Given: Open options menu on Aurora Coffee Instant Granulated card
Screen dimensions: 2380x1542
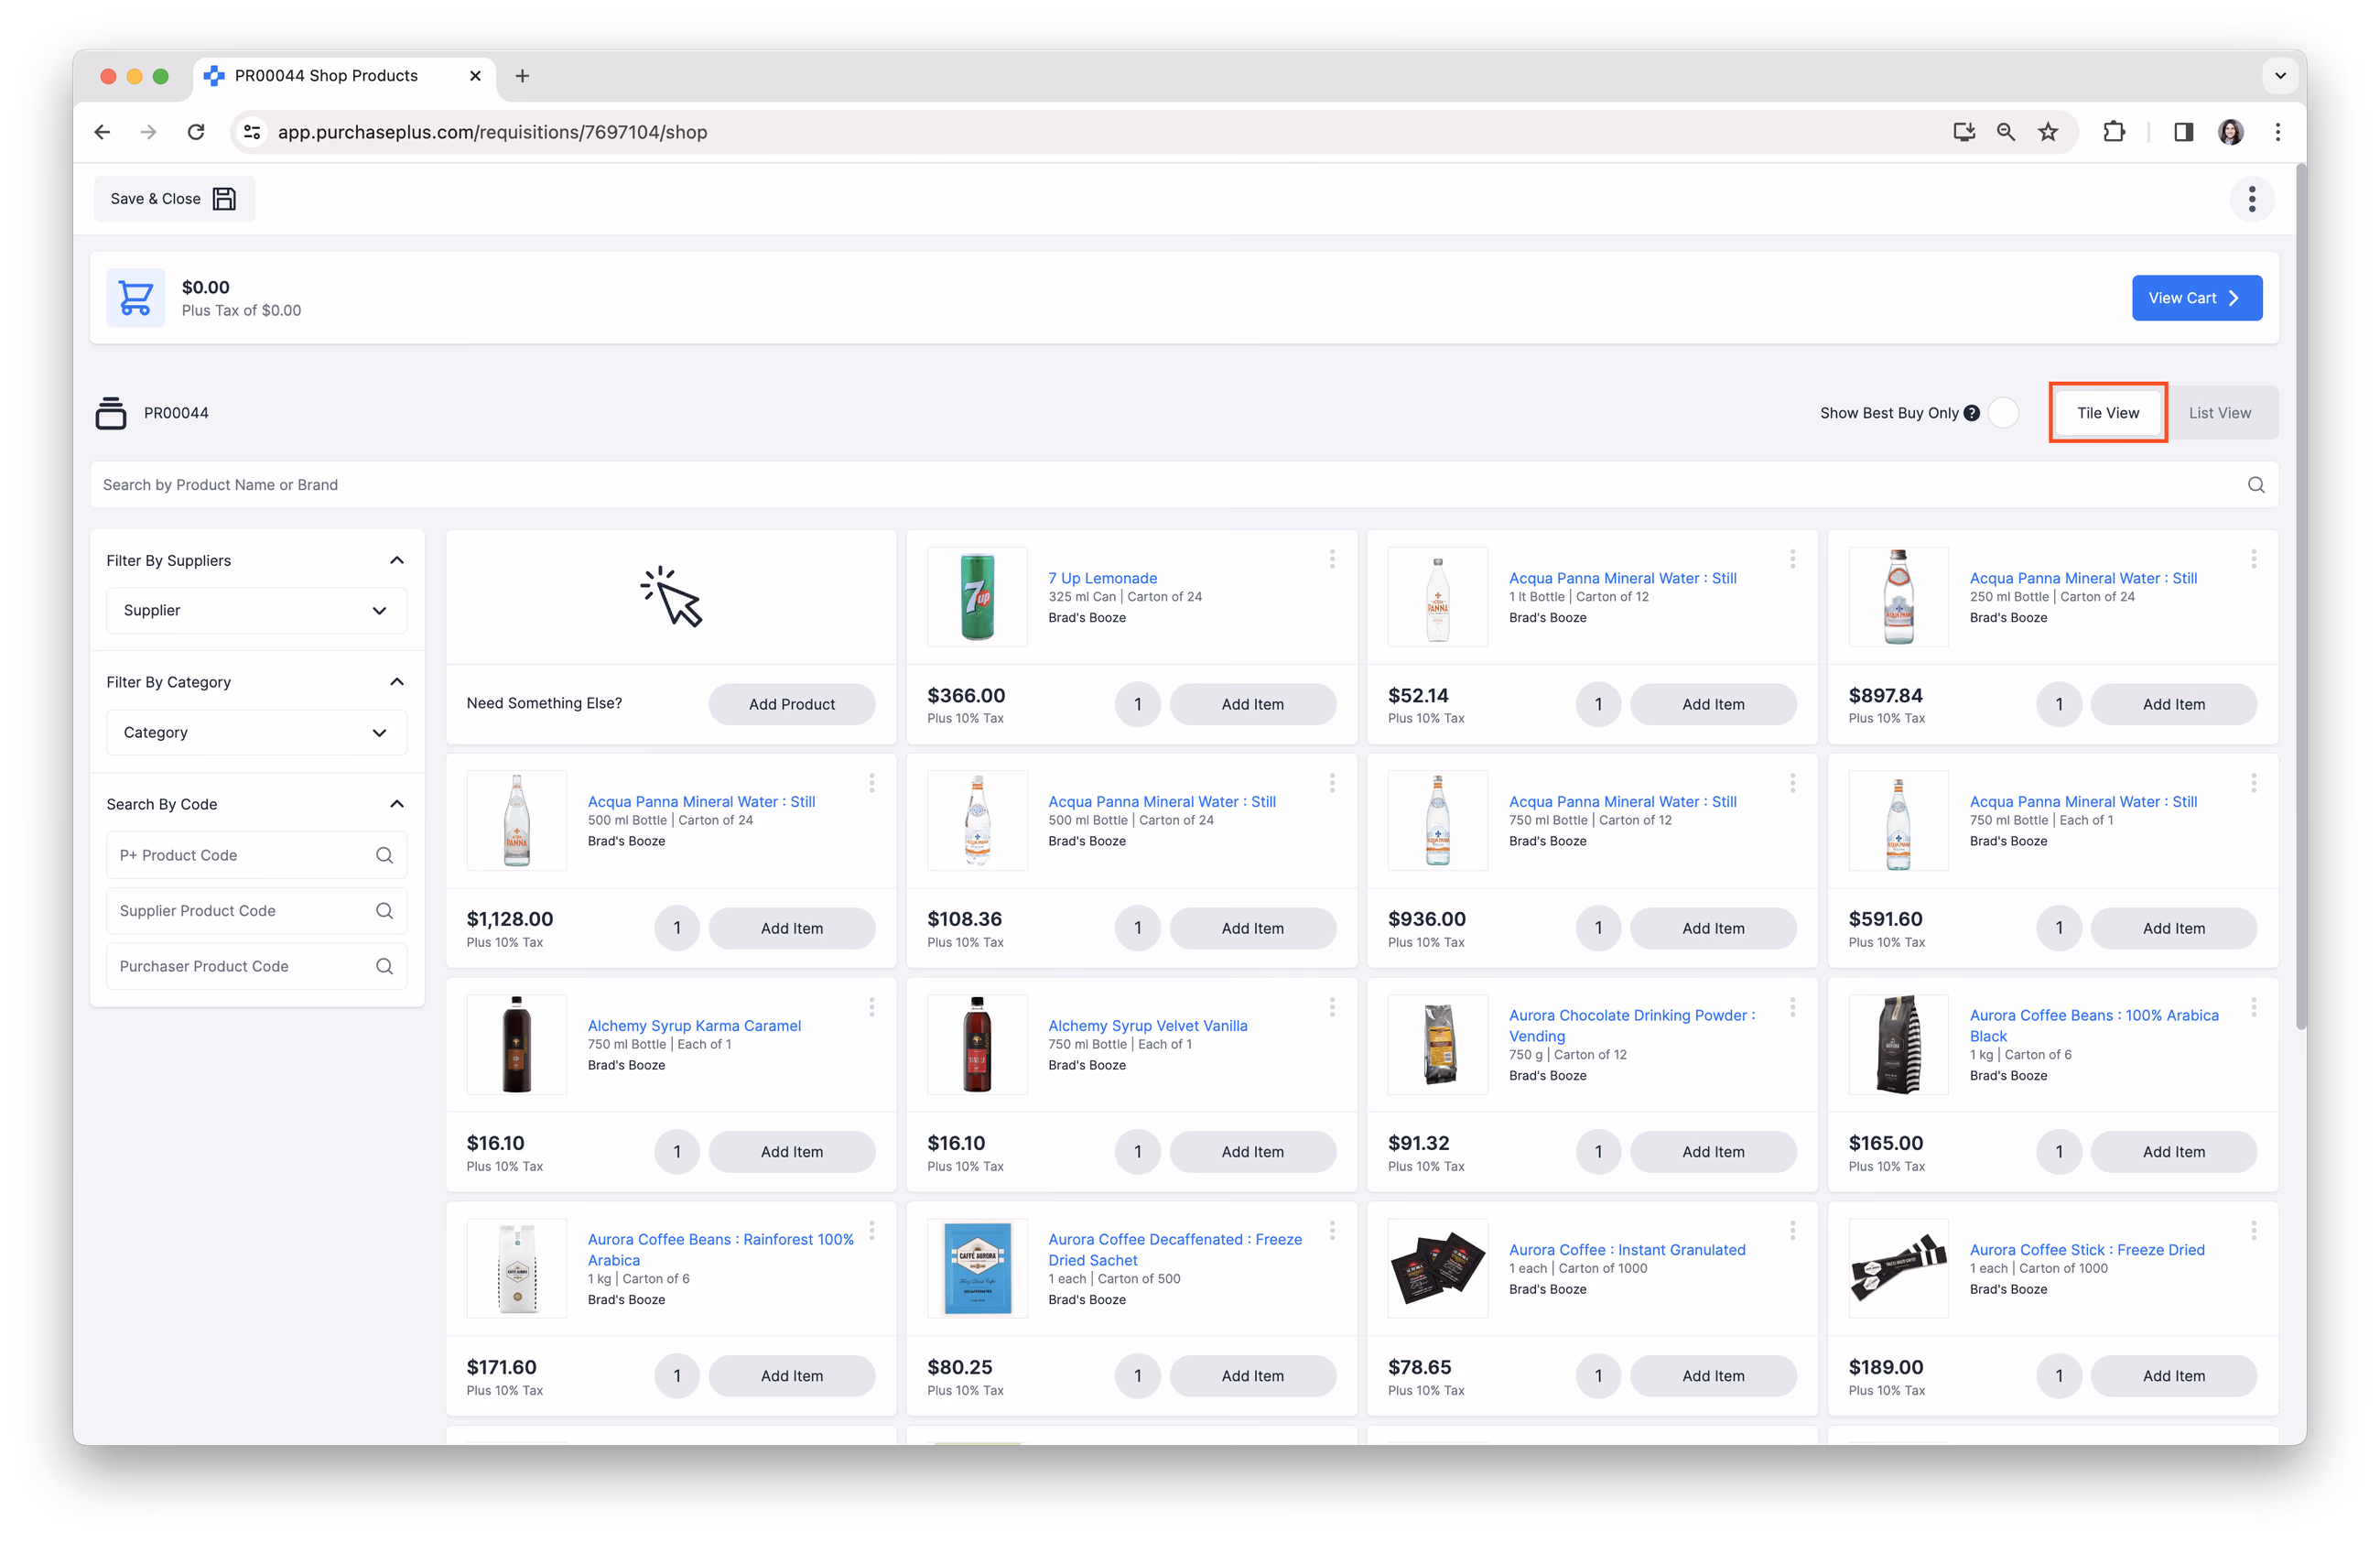Looking at the screenshot, I should pos(1793,1231).
